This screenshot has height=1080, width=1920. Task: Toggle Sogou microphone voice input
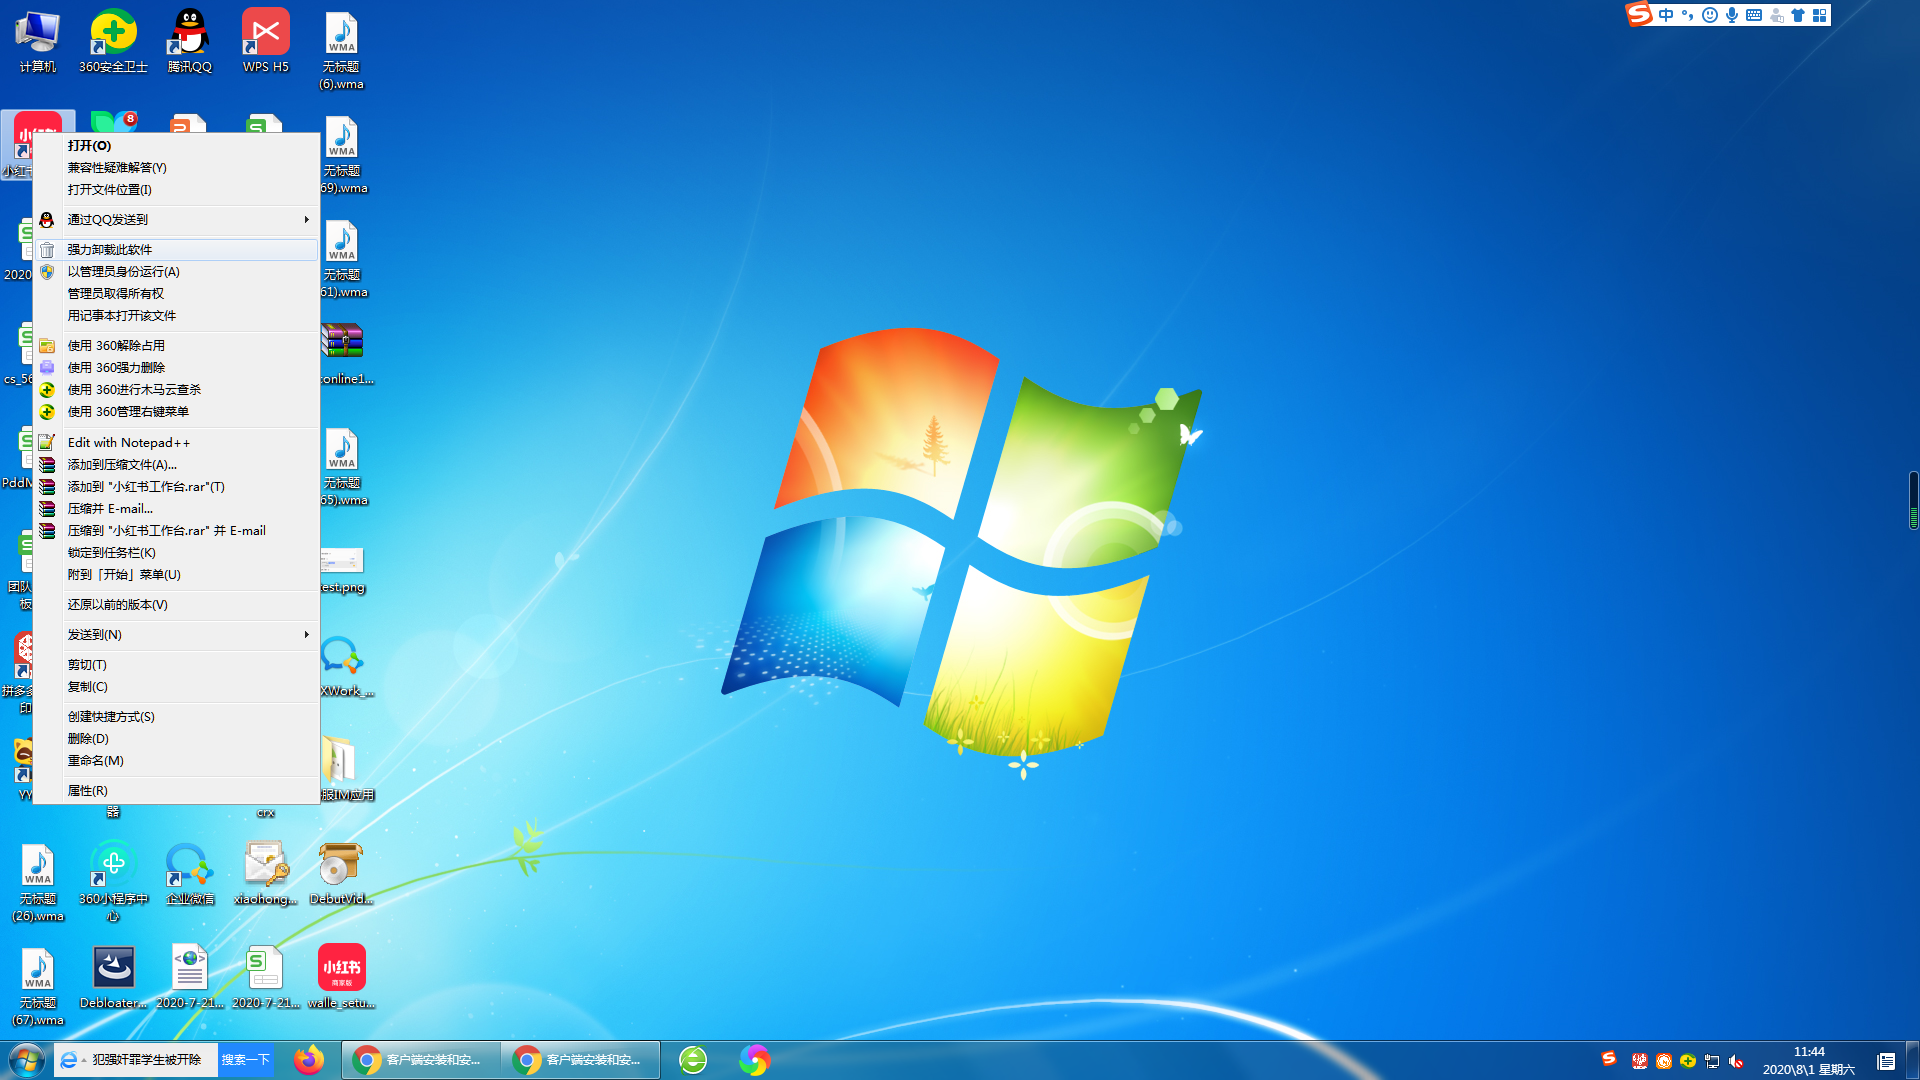coord(1732,15)
